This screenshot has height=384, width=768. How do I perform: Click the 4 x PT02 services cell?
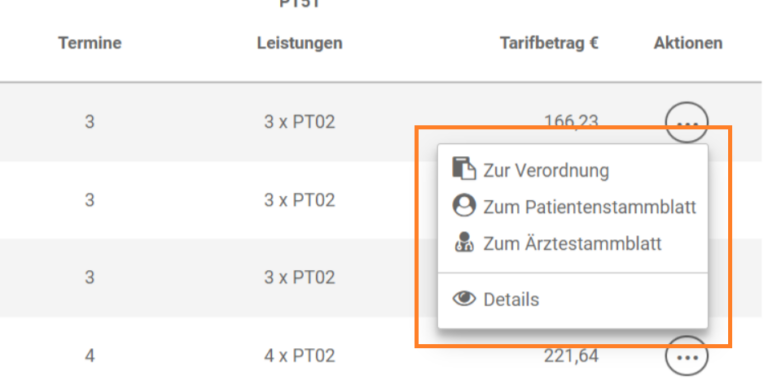(x=300, y=356)
